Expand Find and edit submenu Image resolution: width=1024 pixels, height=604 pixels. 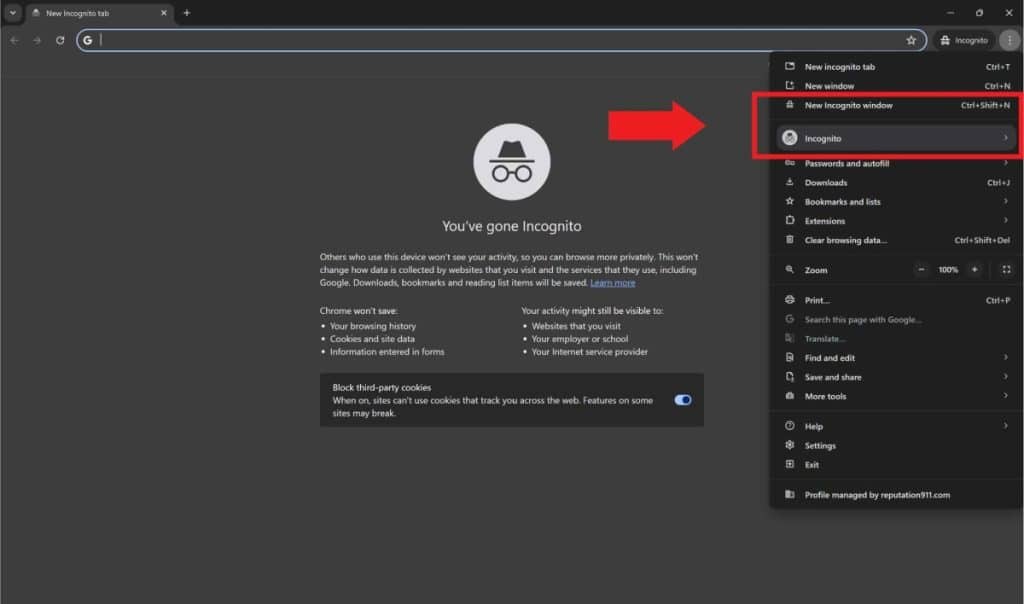point(896,358)
